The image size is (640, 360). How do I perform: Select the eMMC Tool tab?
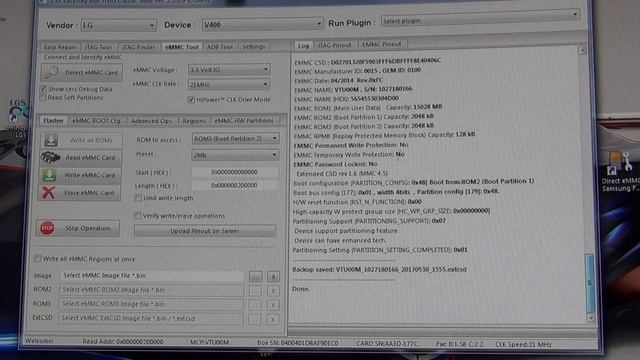182,47
